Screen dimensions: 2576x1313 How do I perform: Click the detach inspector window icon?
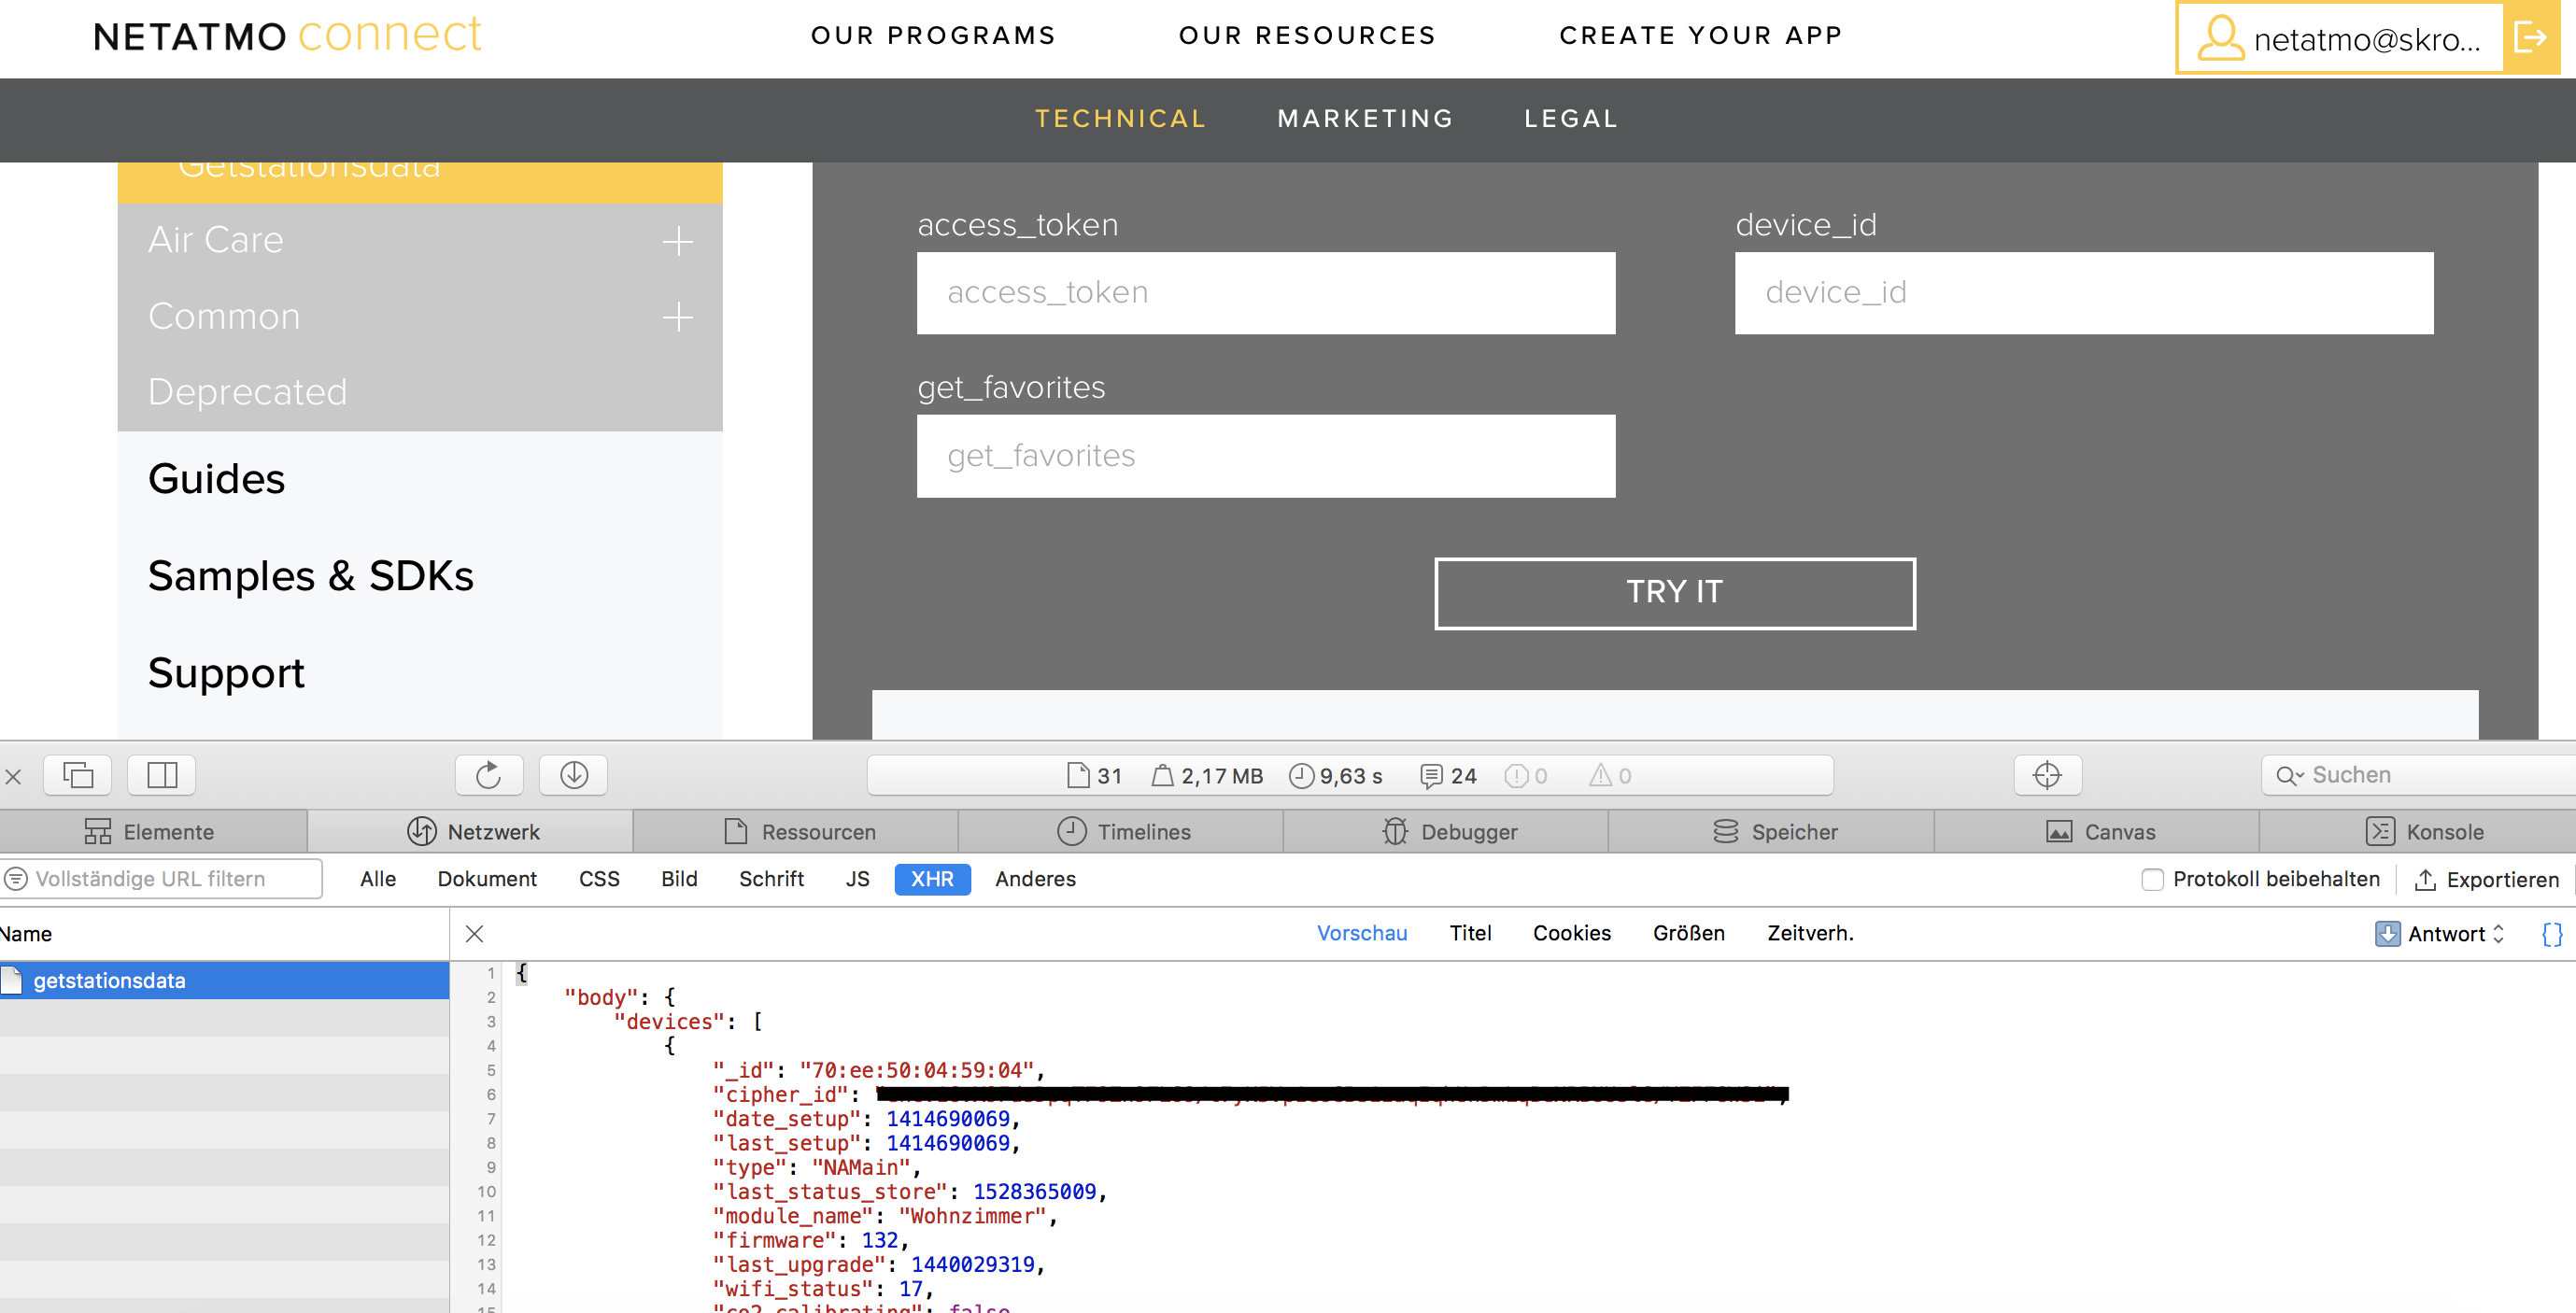tap(78, 775)
